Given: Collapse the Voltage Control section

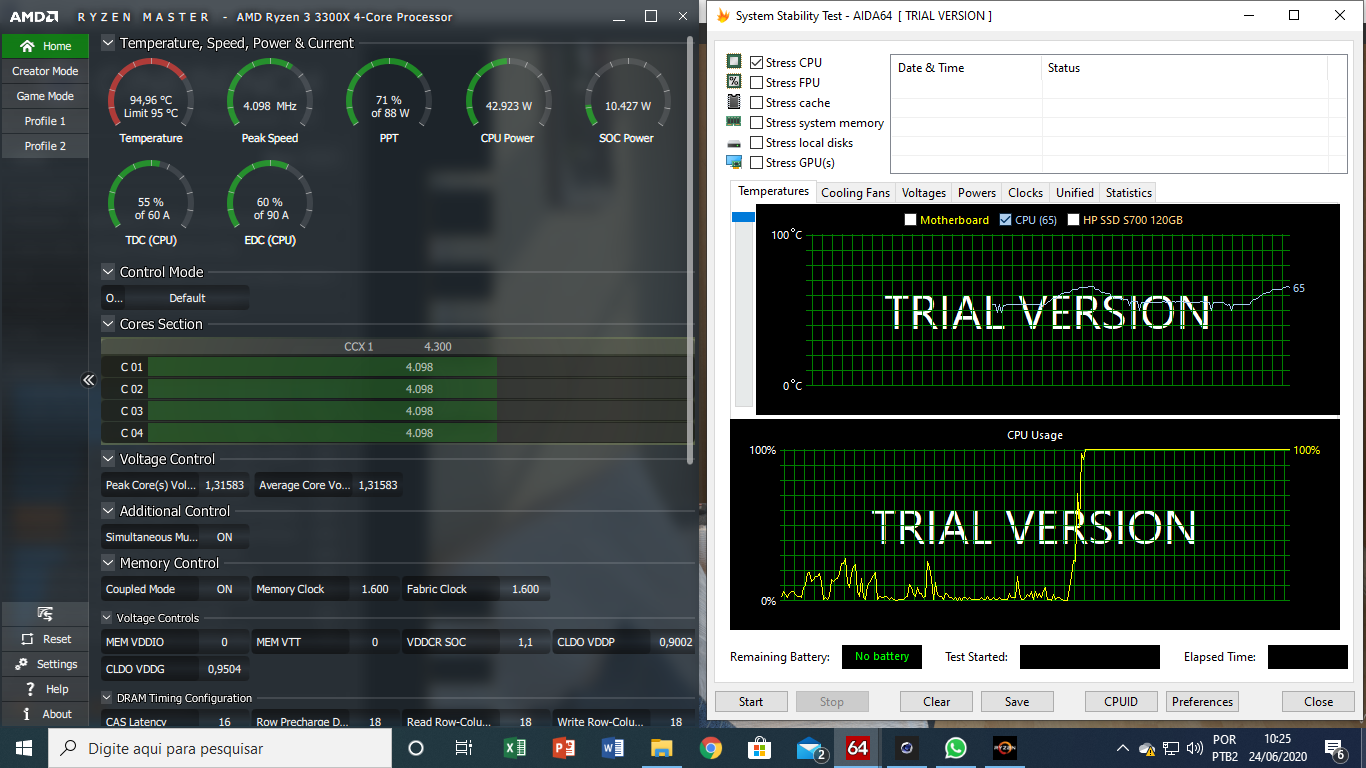Looking at the screenshot, I should tap(108, 459).
